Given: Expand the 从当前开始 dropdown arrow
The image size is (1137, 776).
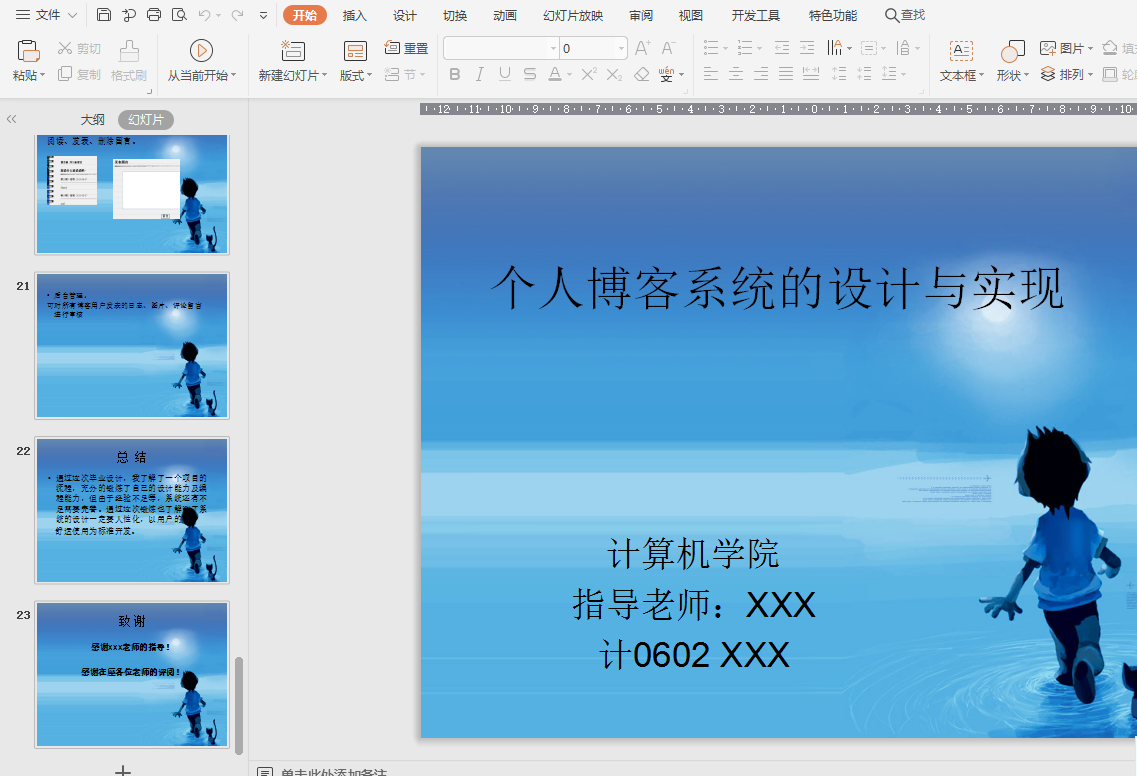Looking at the screenshot, I should (233, 75).
